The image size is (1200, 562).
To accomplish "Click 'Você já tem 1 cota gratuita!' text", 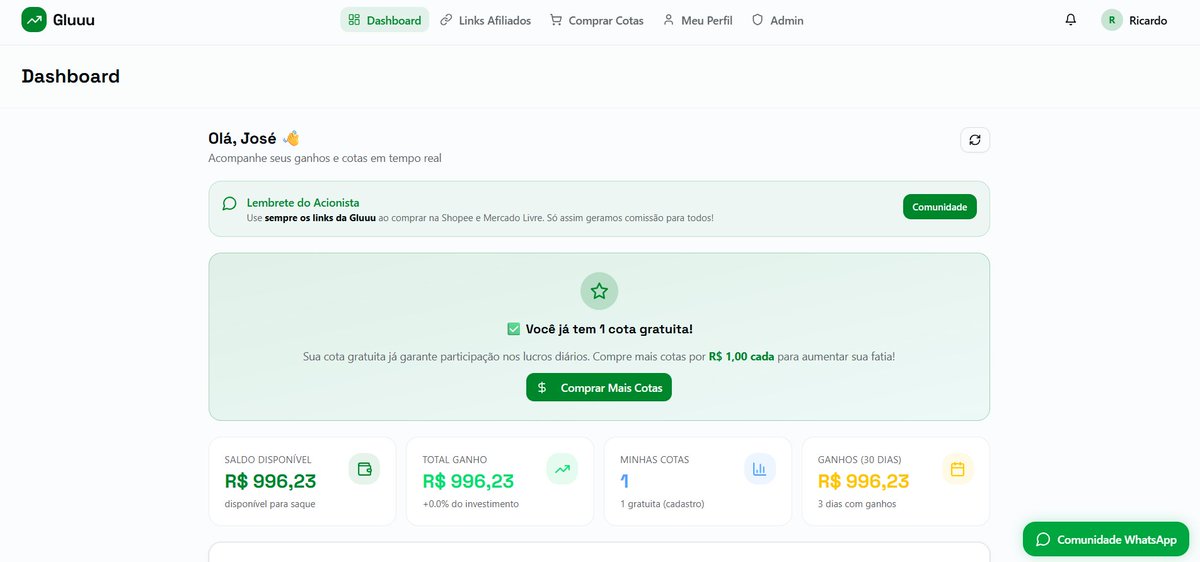I will pos(609,329).
